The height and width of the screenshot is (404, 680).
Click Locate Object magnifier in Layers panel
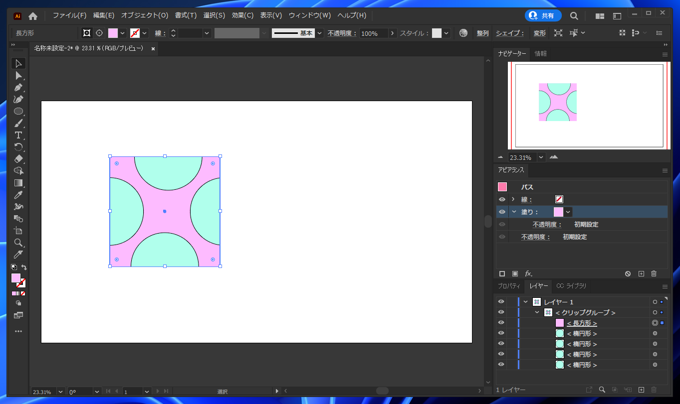(x=602, y=390)
